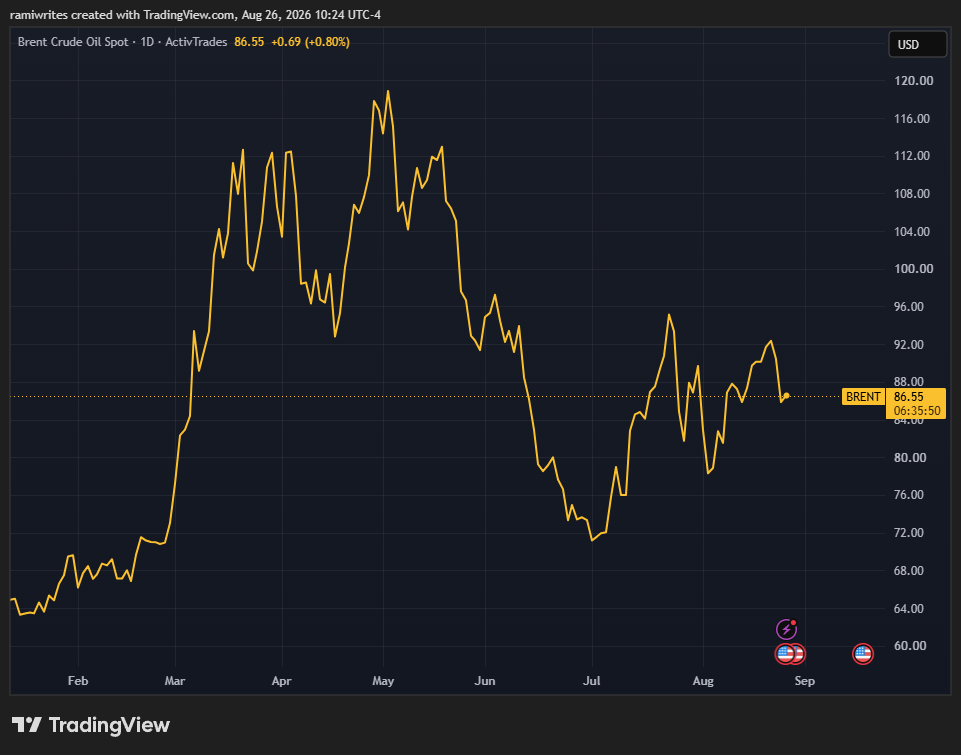Click the yellow BRENT symbol label

tap(863, 396)
